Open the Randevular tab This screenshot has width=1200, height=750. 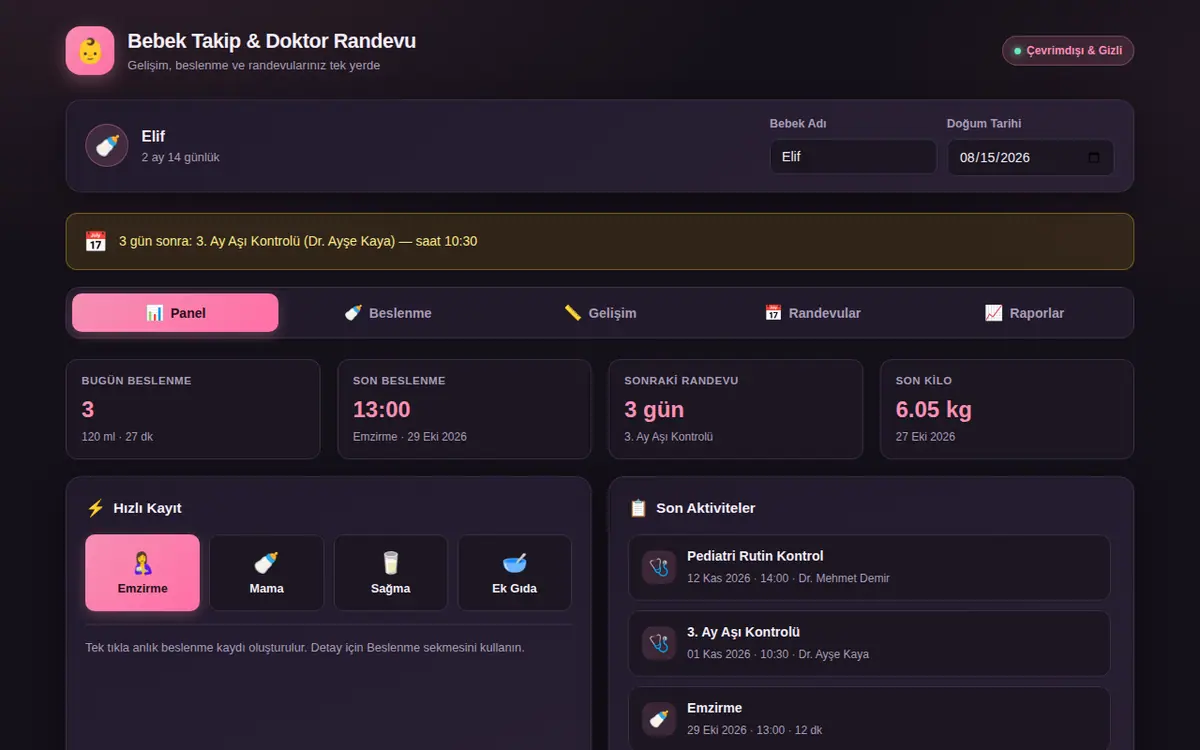tap(812, 313)
